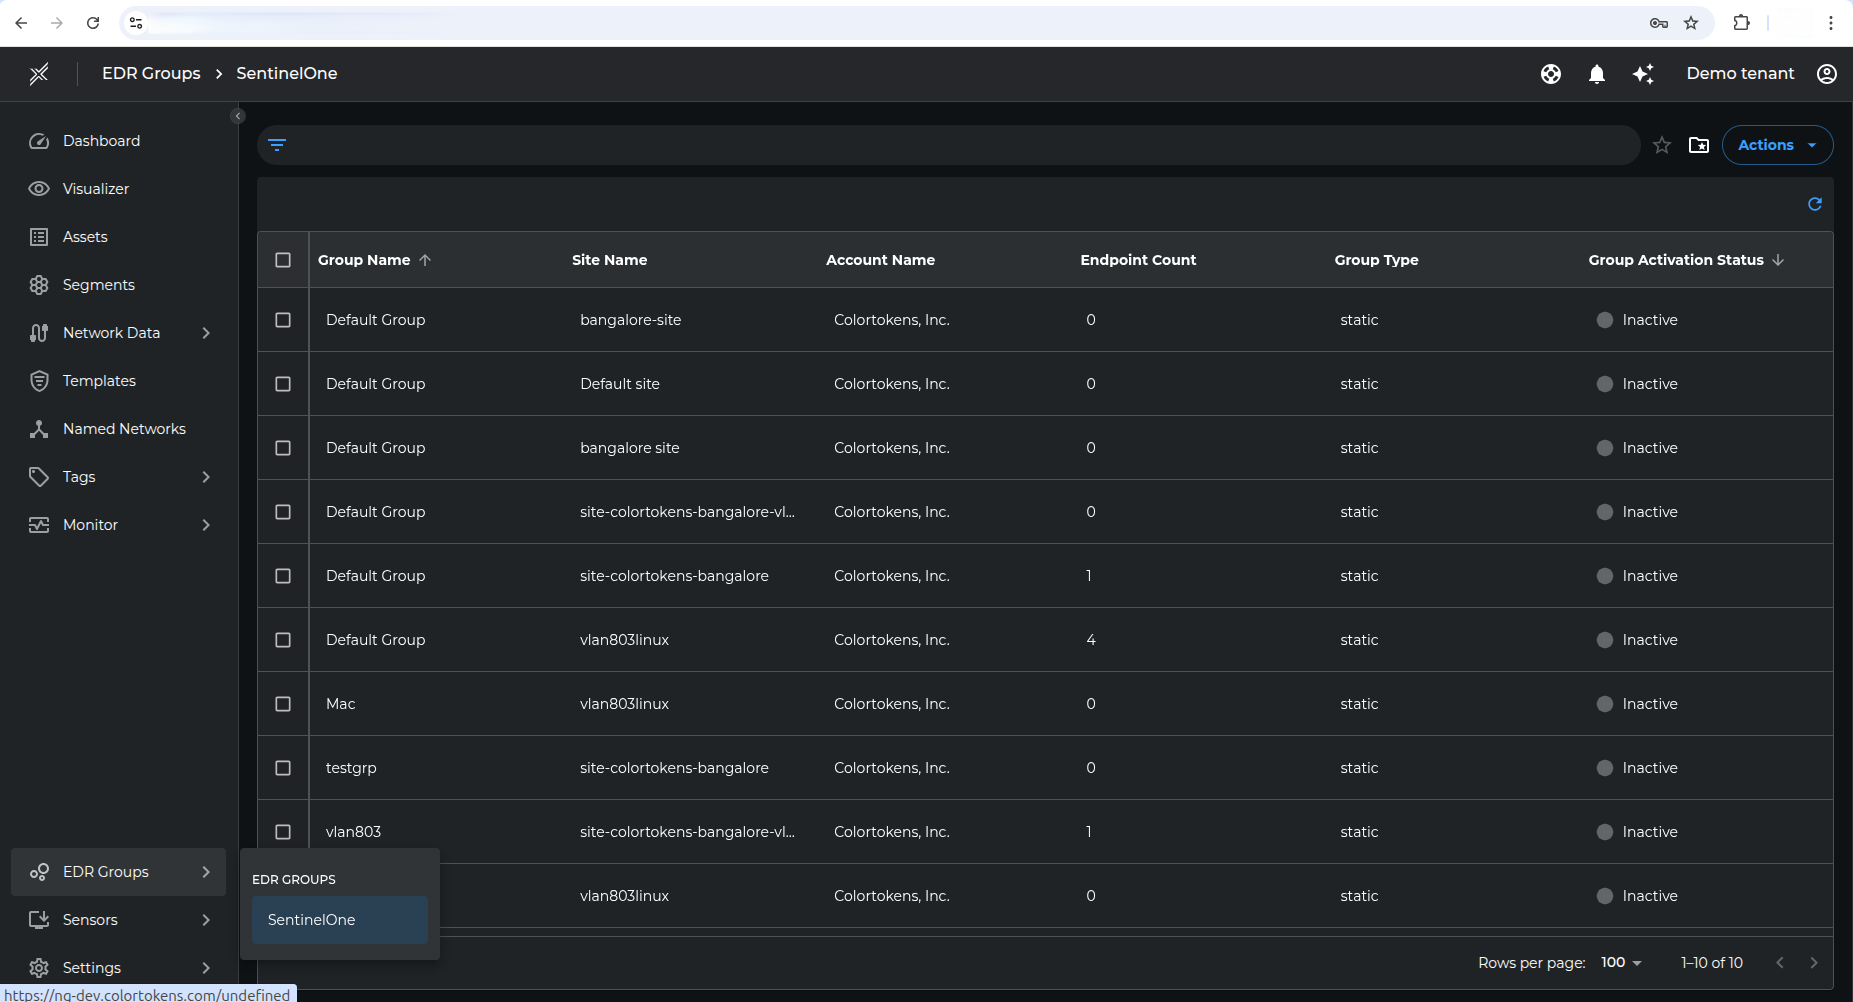The height and width of the screenshot is (1002, 1853).
Task: Click the star favorite icon beside Actions
Action: click(x=1661, y=145)
